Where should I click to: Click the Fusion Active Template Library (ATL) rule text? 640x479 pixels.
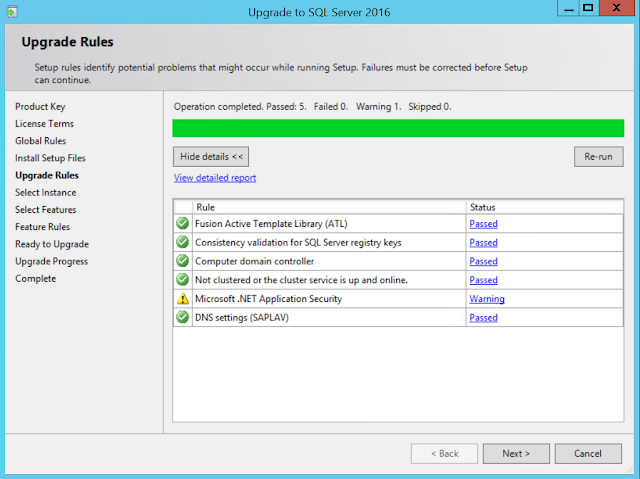271,224
